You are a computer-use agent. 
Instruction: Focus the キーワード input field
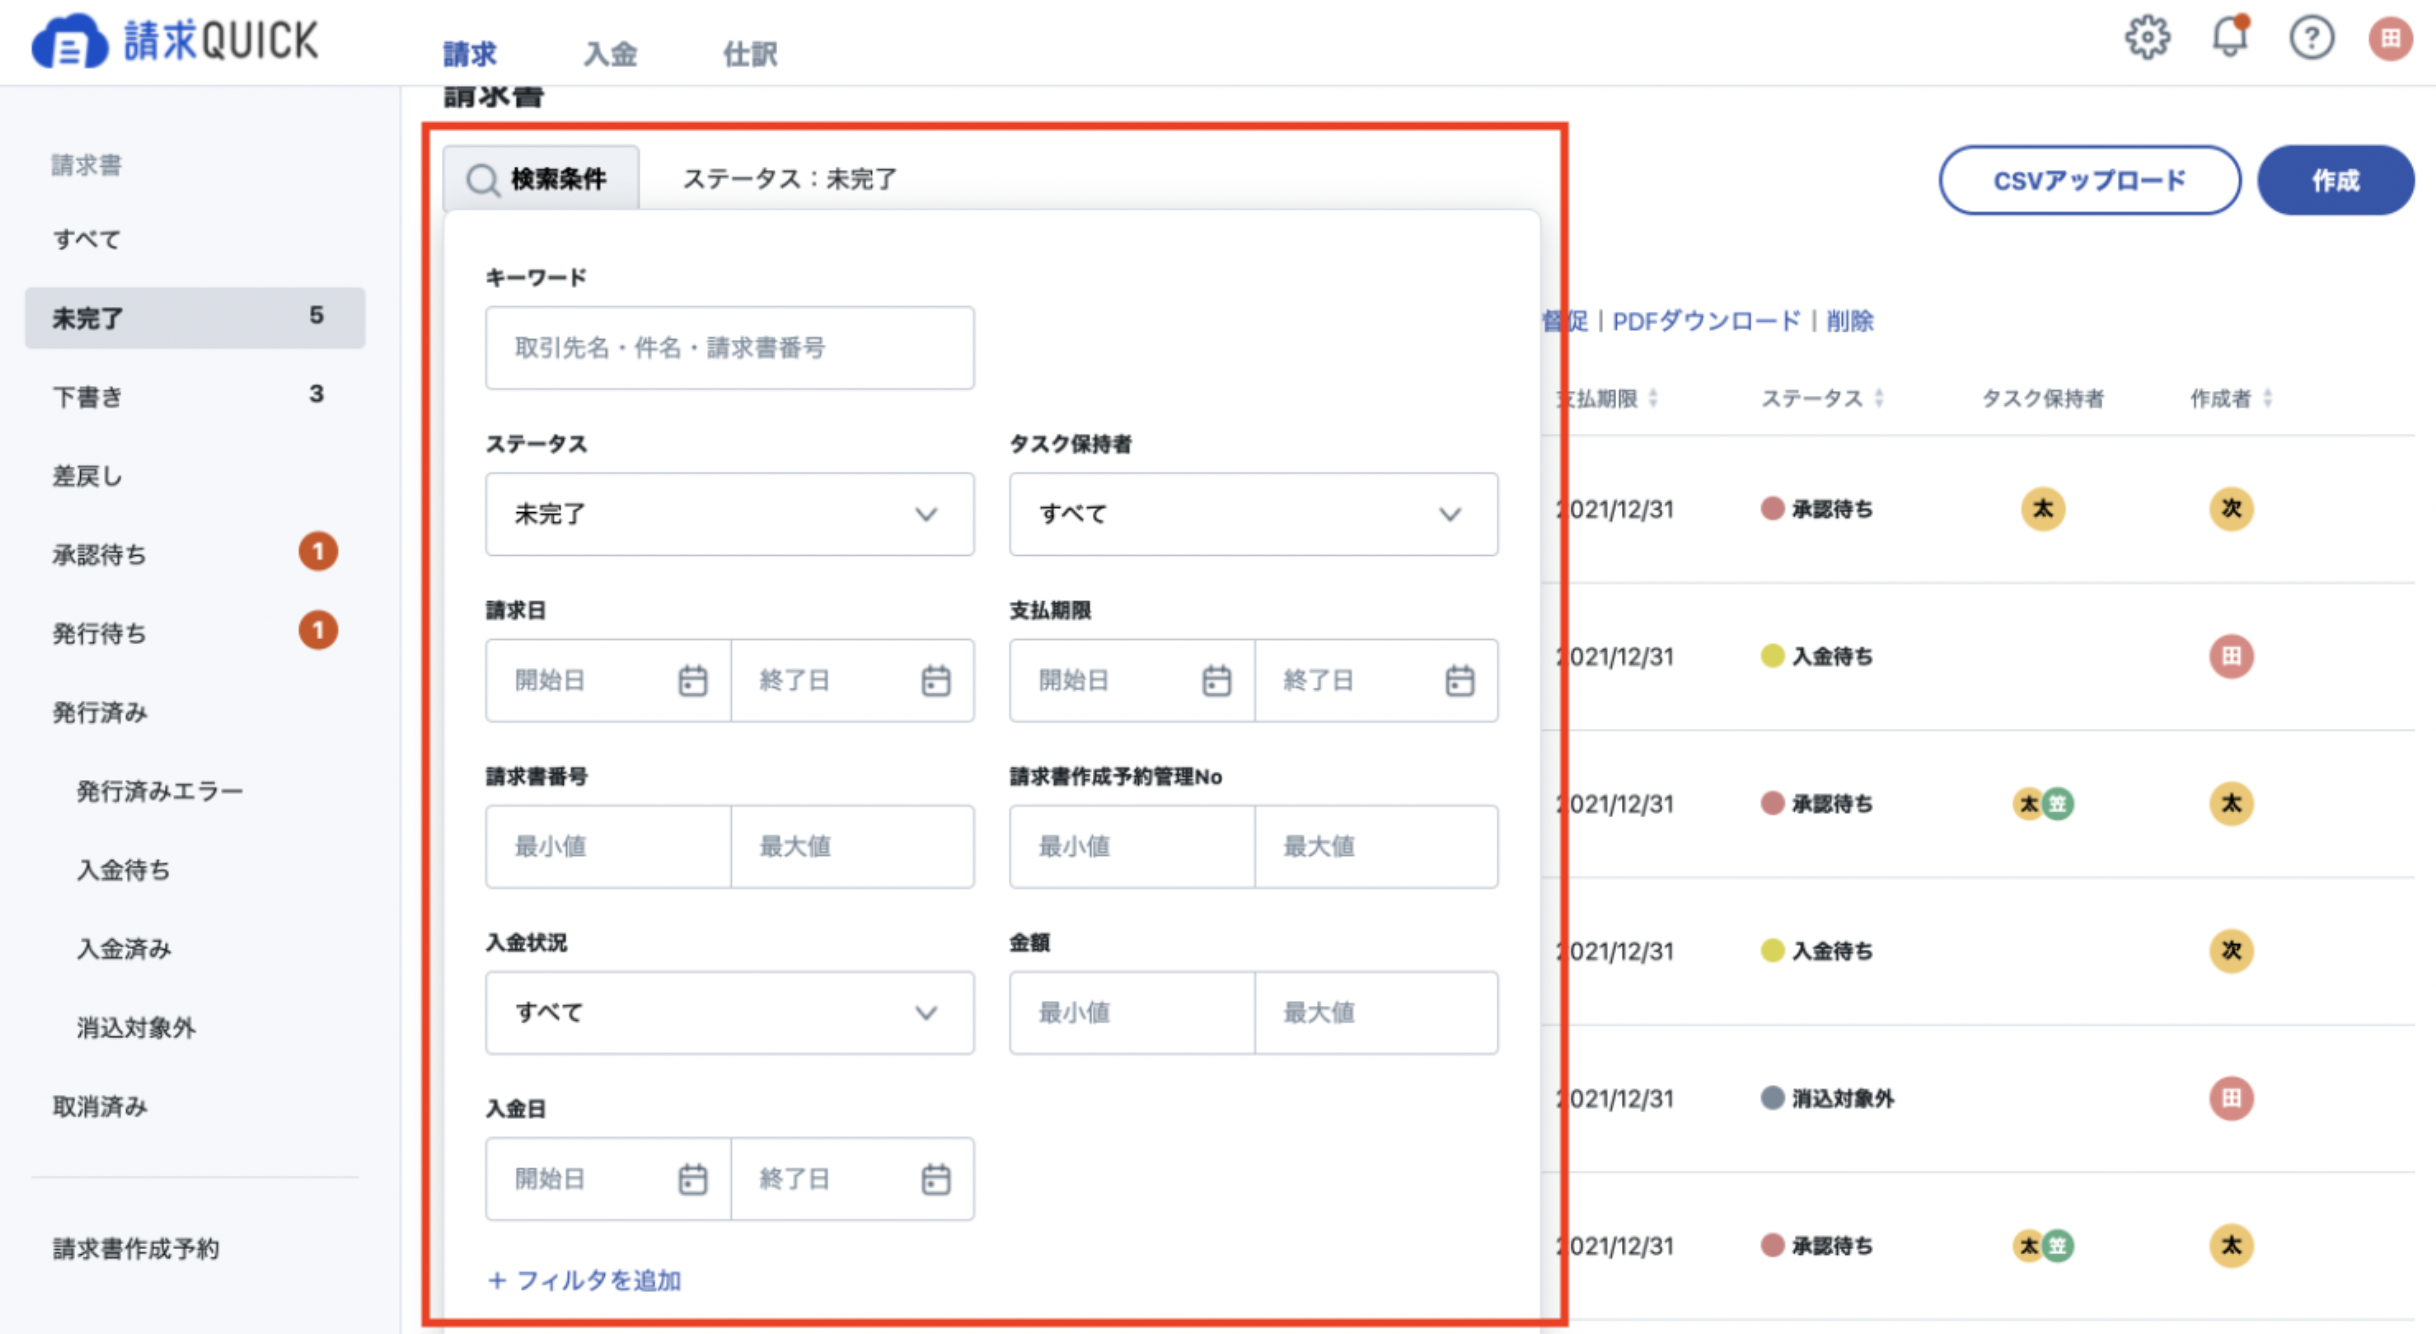point(729,348)
